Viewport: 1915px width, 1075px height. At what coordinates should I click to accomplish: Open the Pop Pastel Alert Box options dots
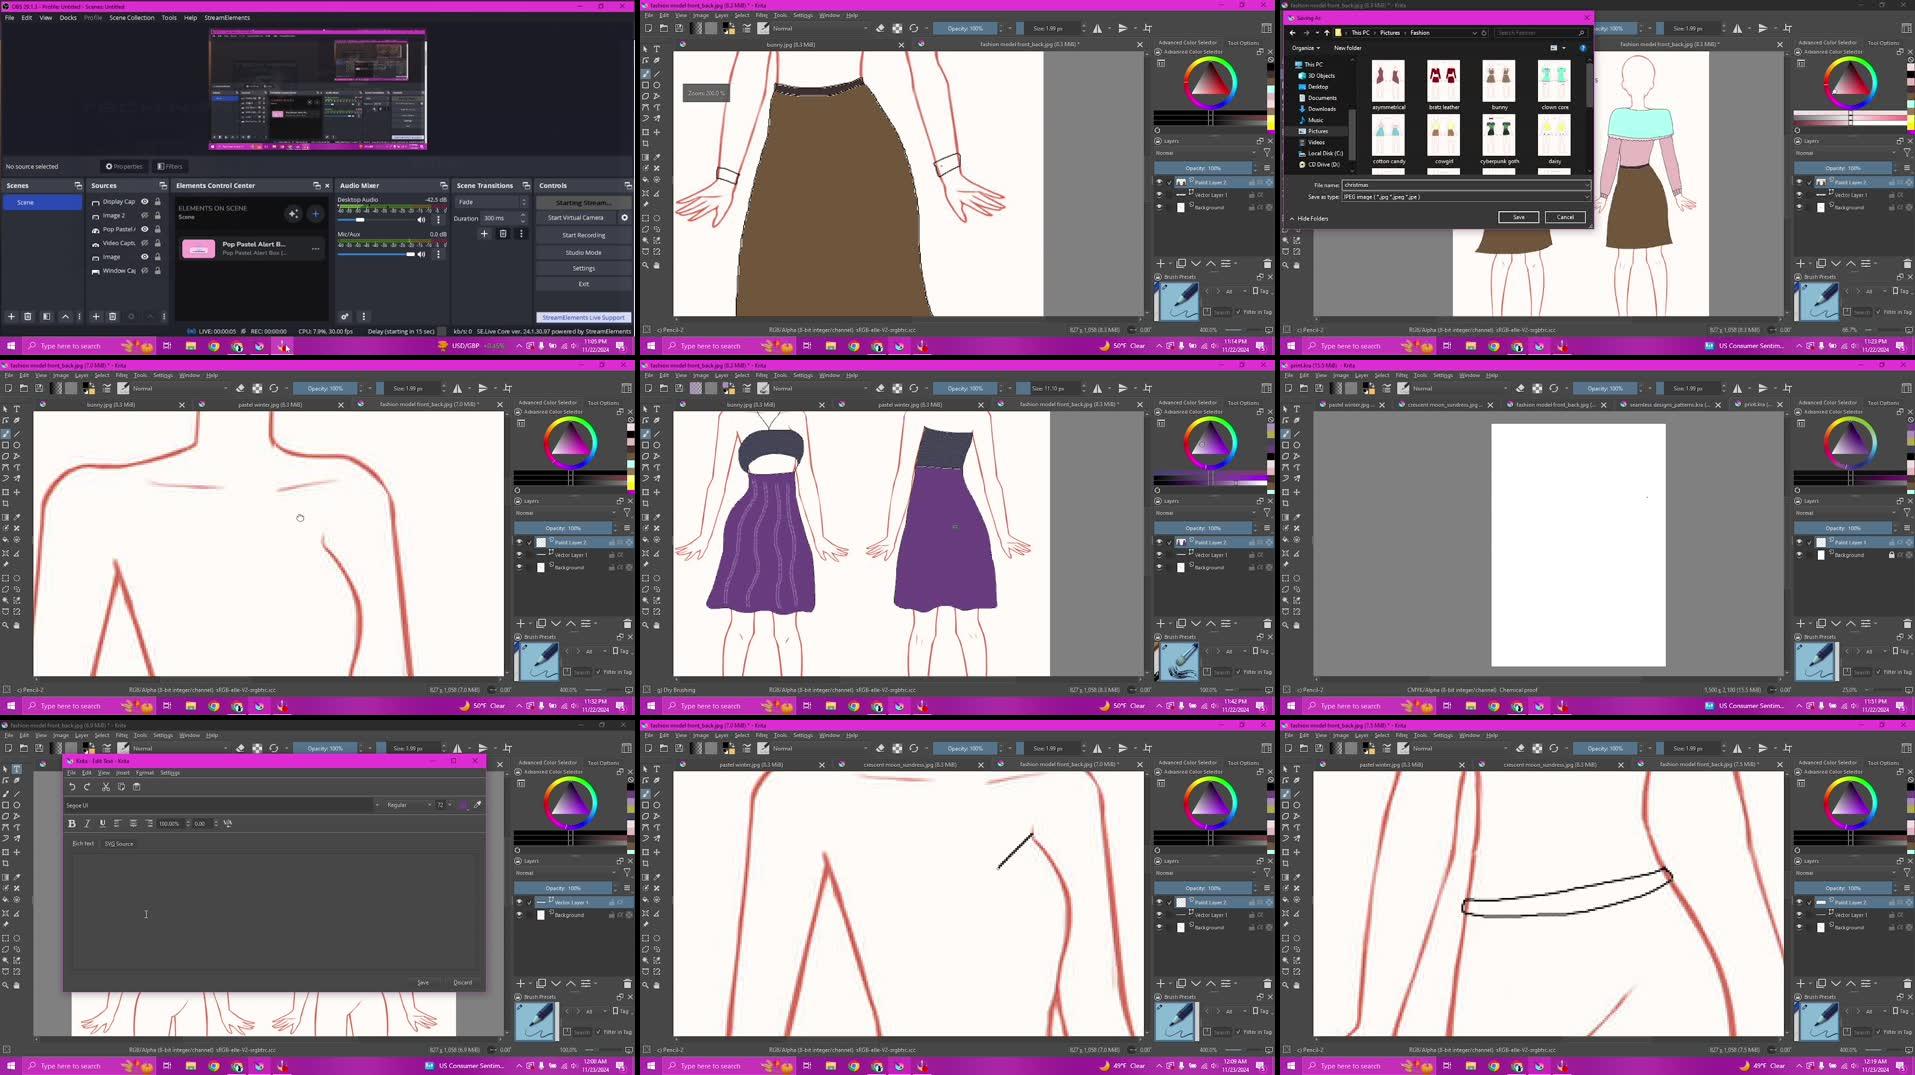[x=315, y=249]
